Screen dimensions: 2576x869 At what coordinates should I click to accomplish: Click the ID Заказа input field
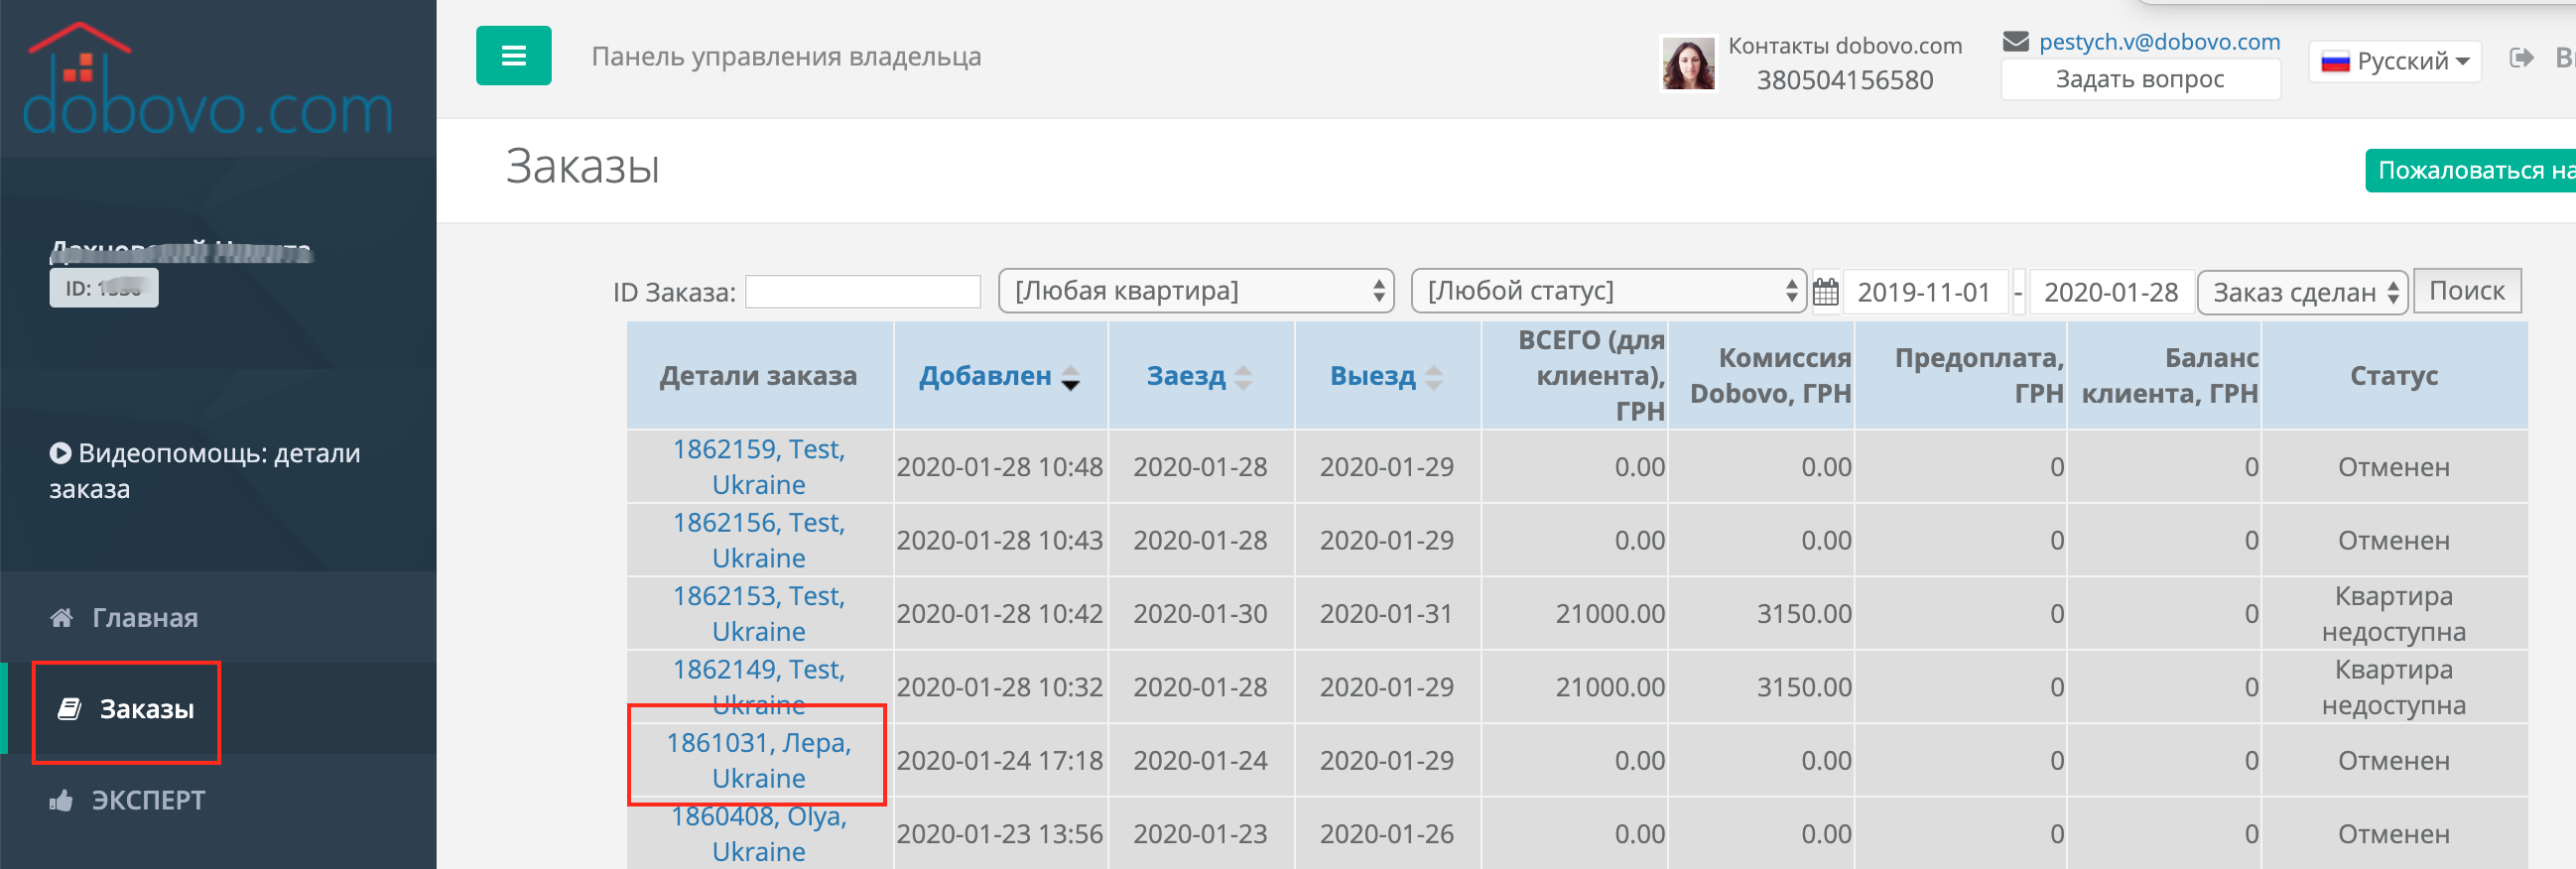pos(862,292)
